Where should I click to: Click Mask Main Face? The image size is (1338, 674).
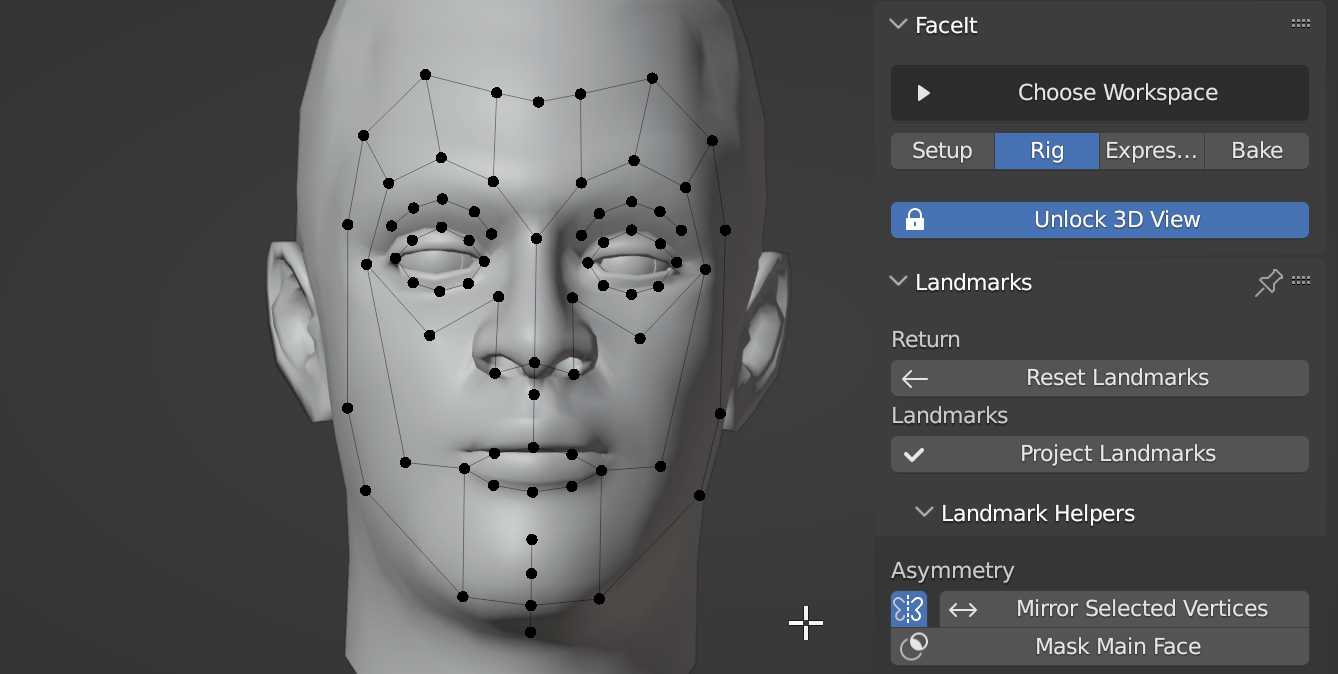pos(1099,647)
